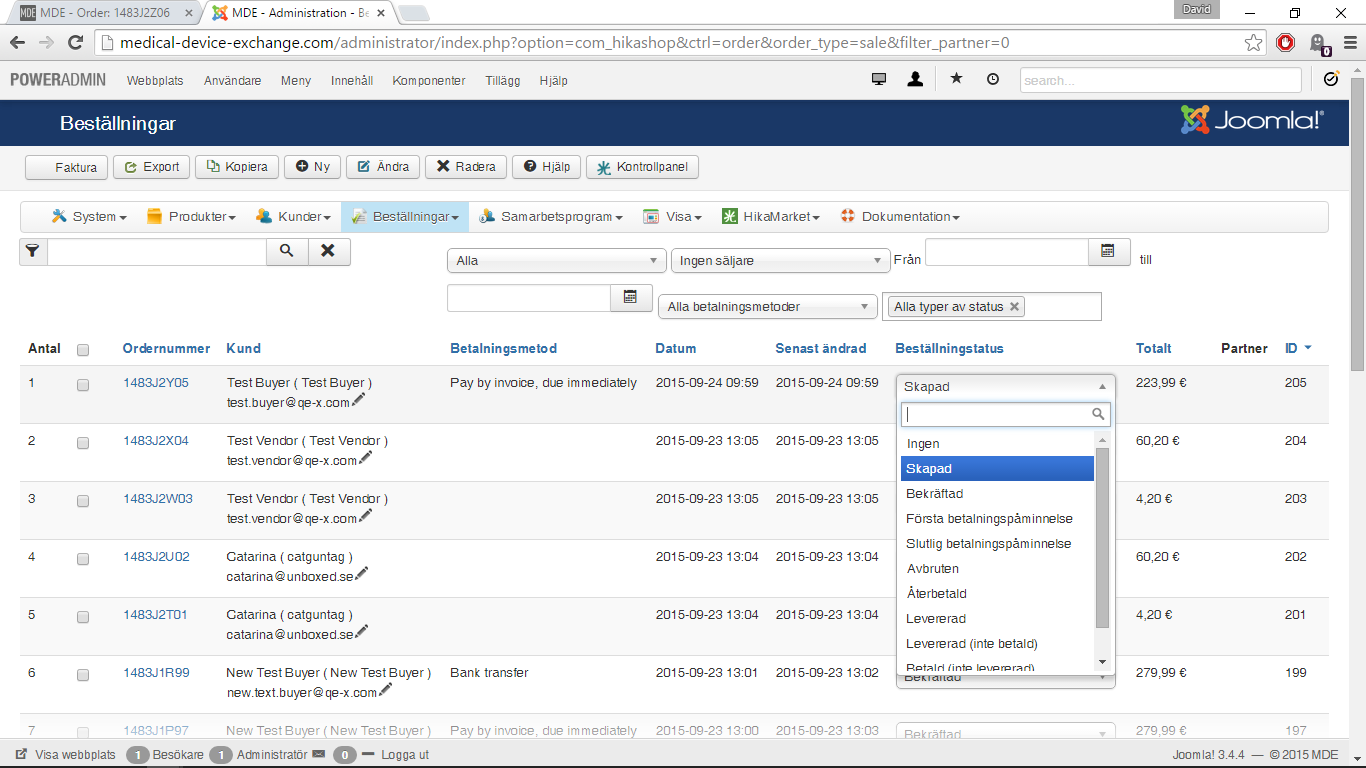
Task: Click the edit pencil for order 1483J2T01 customer
Action: click(x=361, y=632)
